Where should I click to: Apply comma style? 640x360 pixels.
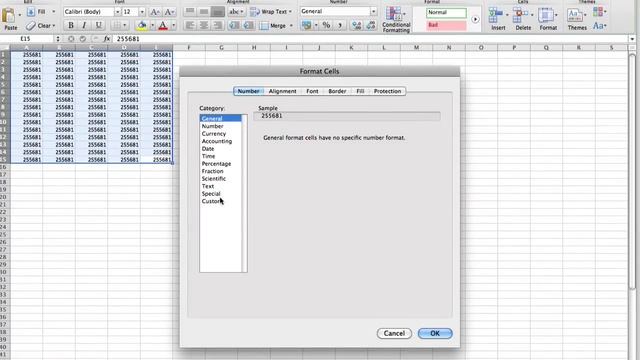(x=340, y=25)
